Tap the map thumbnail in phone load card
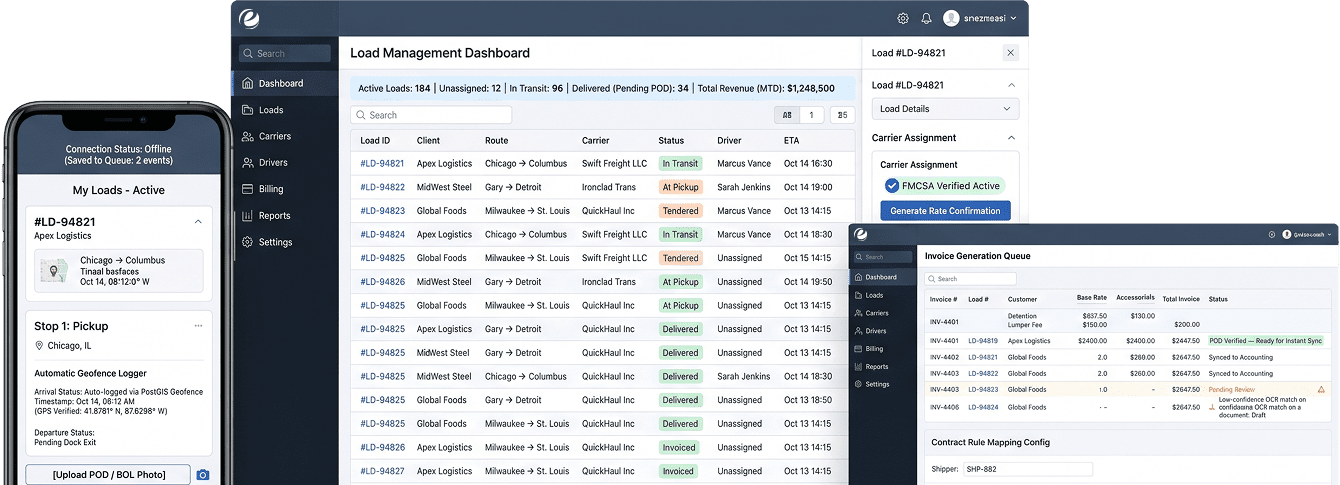The width and height of the screenshot is (1340, 485). click(54, 270)
